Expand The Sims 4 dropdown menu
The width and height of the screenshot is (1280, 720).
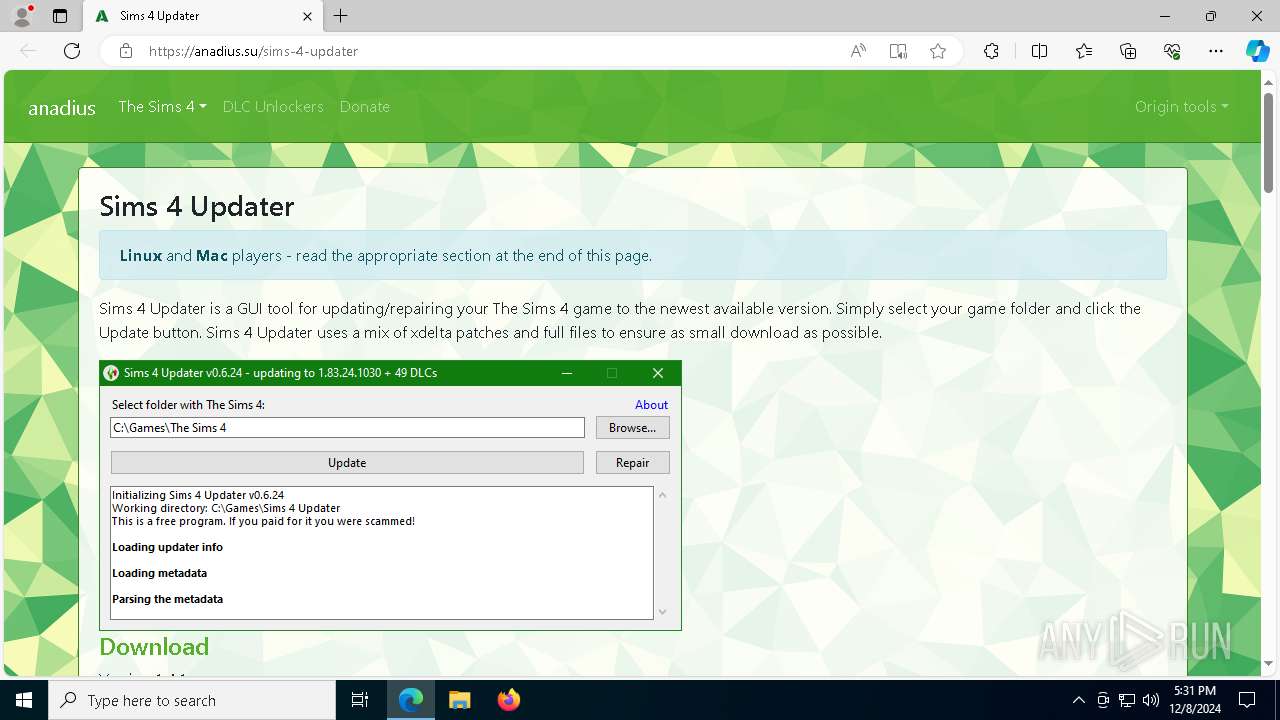click(x=162, y=106)
